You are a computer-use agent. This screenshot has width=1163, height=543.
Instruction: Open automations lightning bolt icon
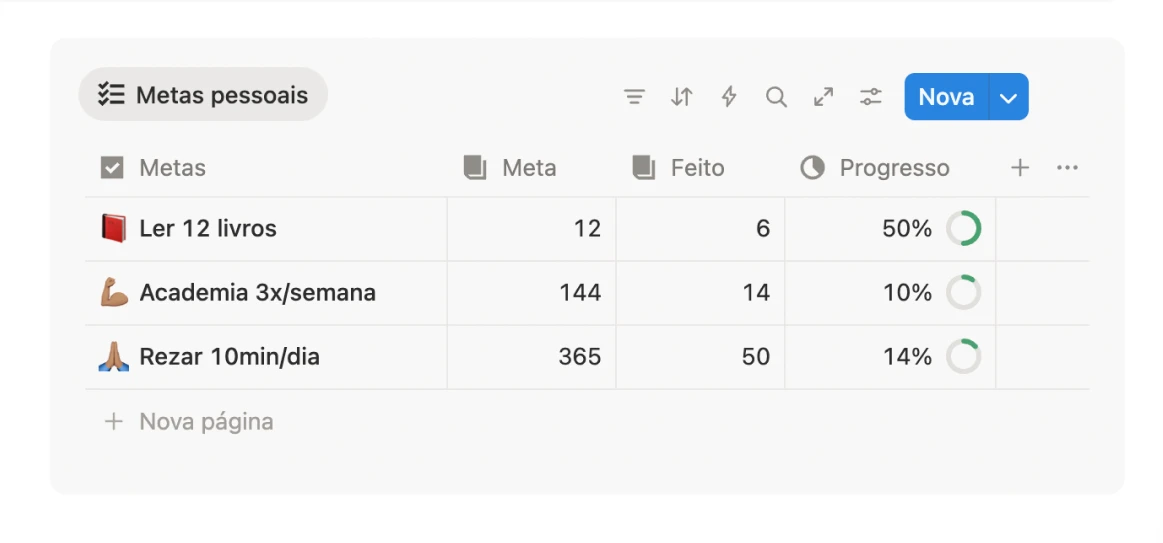(729, 97)
